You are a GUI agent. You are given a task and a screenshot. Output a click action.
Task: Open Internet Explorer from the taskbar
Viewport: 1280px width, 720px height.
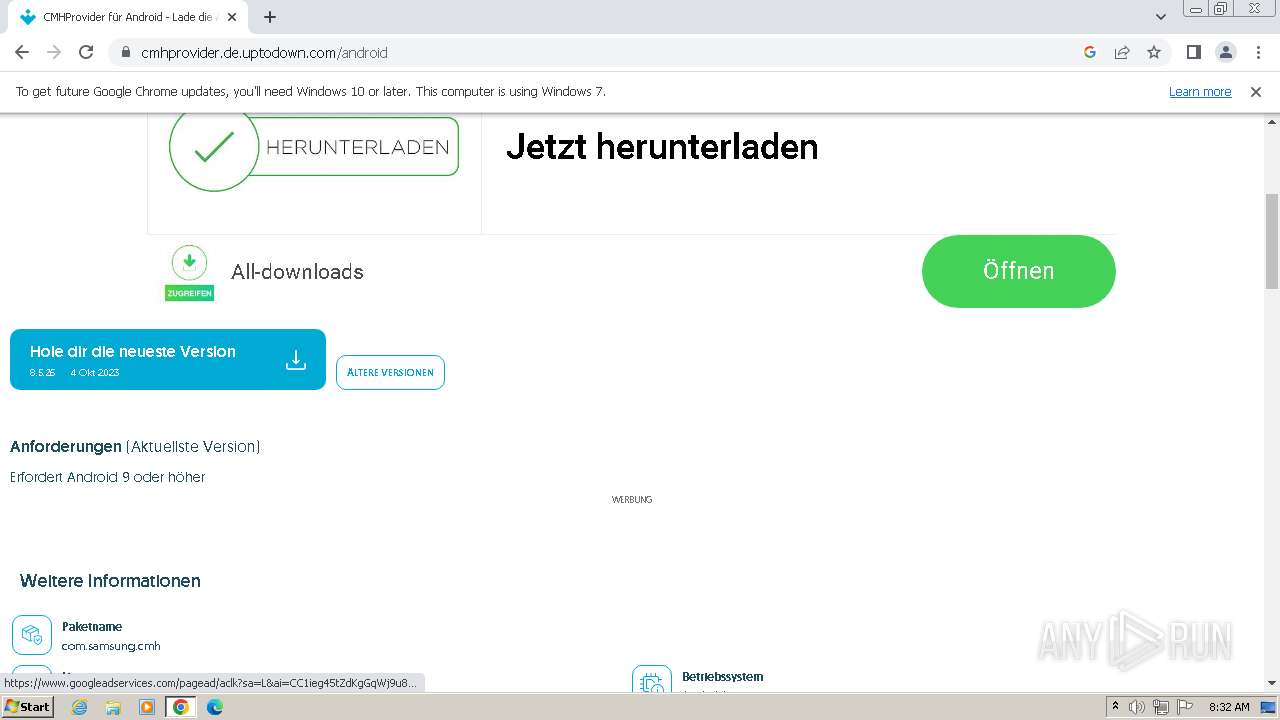pos(80,707)
